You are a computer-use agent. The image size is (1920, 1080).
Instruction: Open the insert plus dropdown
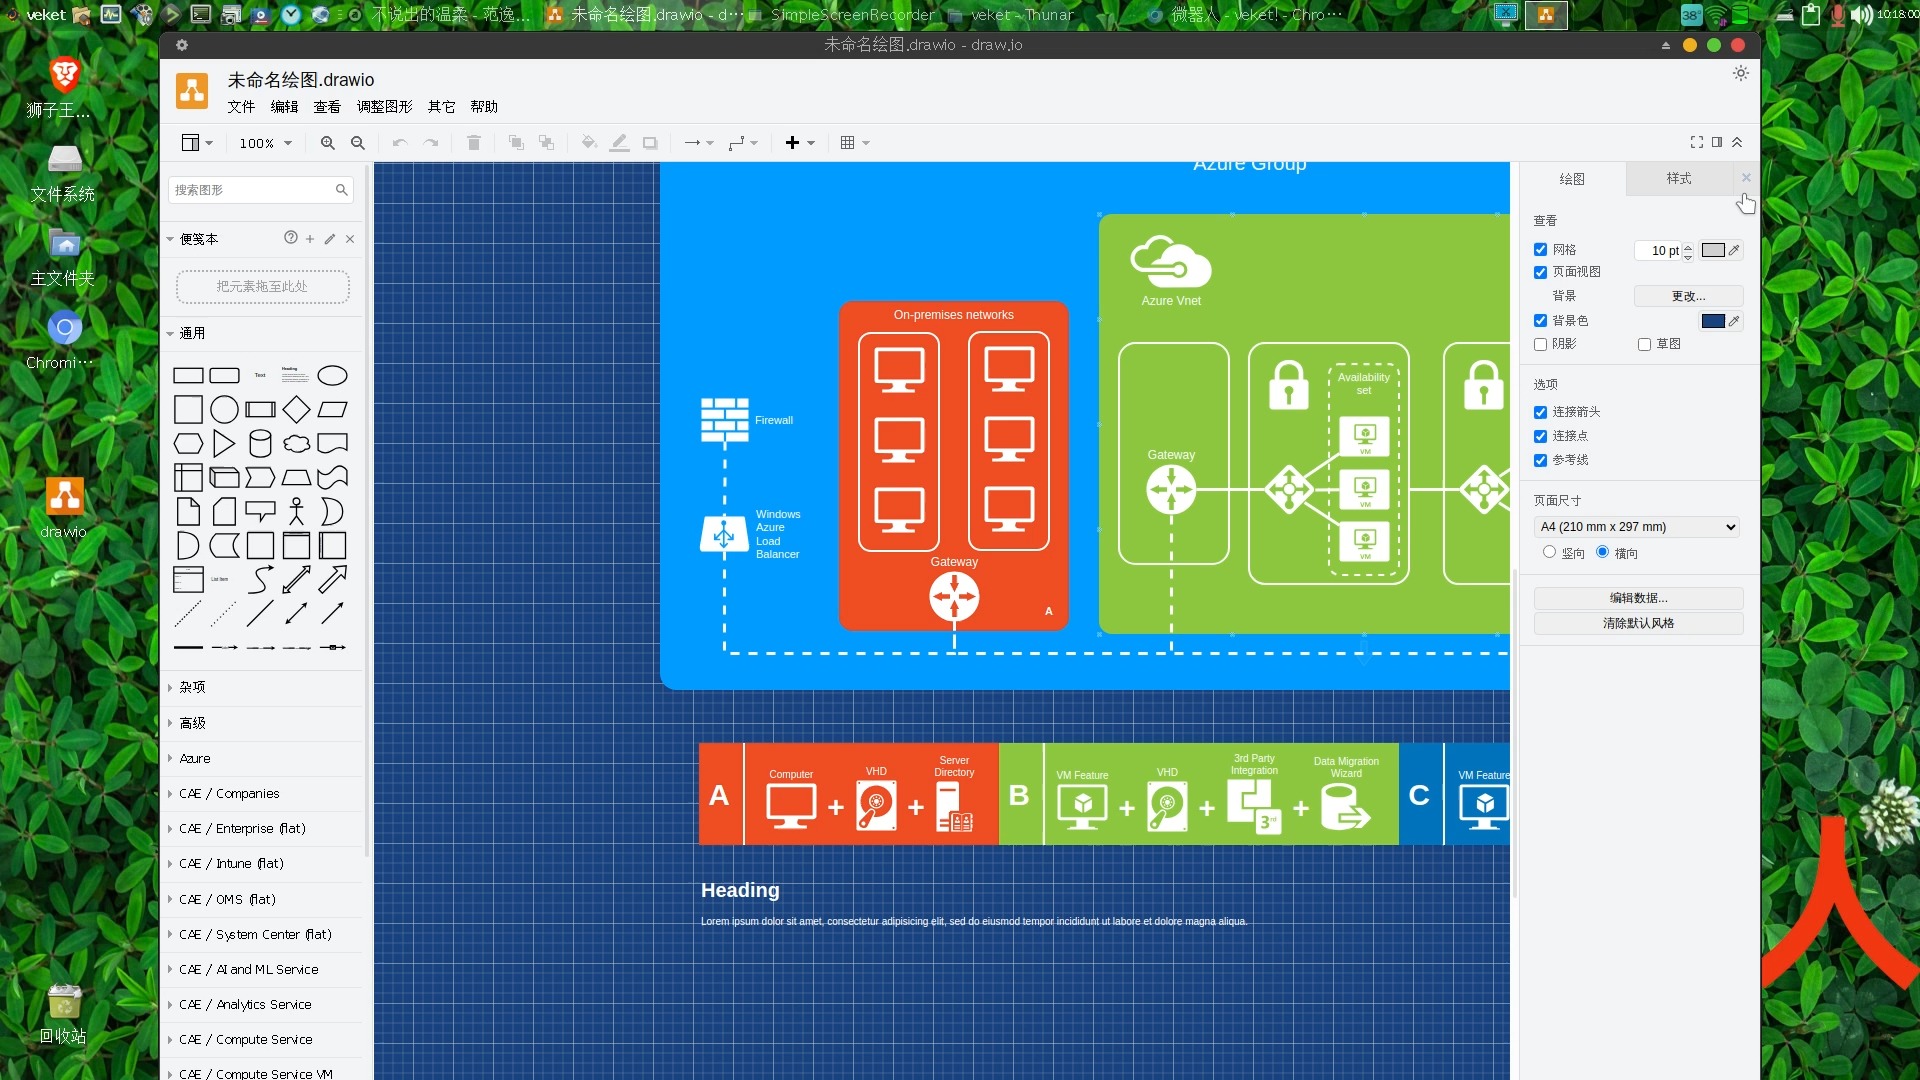click(799, 143)
